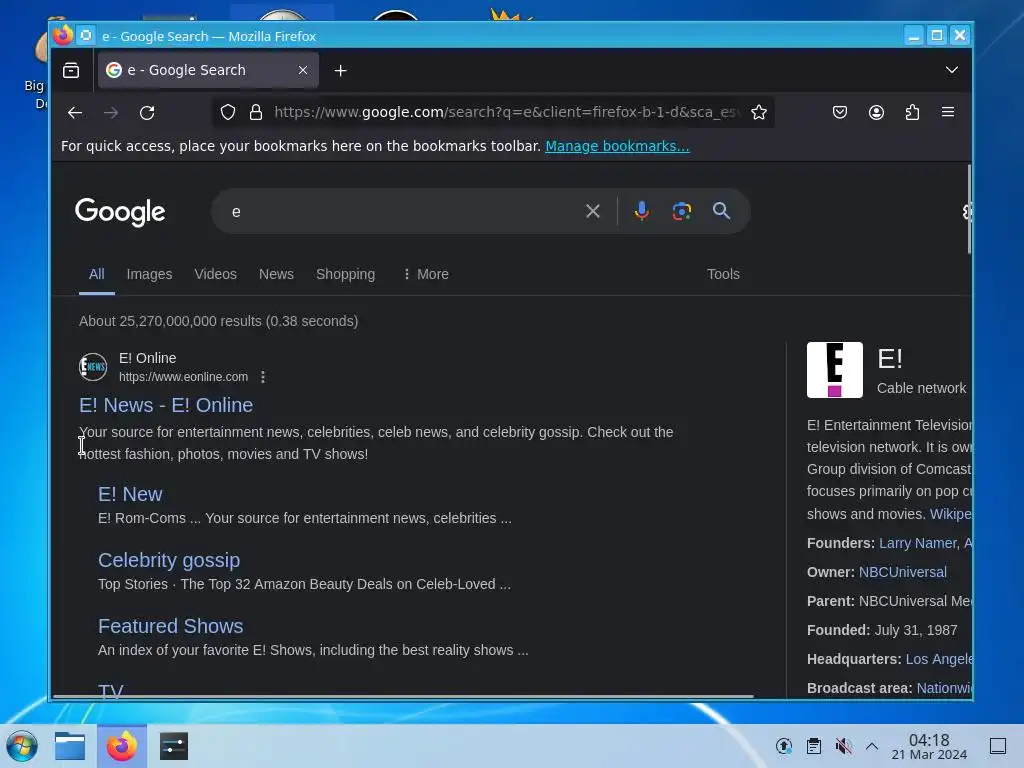Viewport: 1024px width, 768px height.
Task: Open tracking protection shield icon
Action: point(227,112)
